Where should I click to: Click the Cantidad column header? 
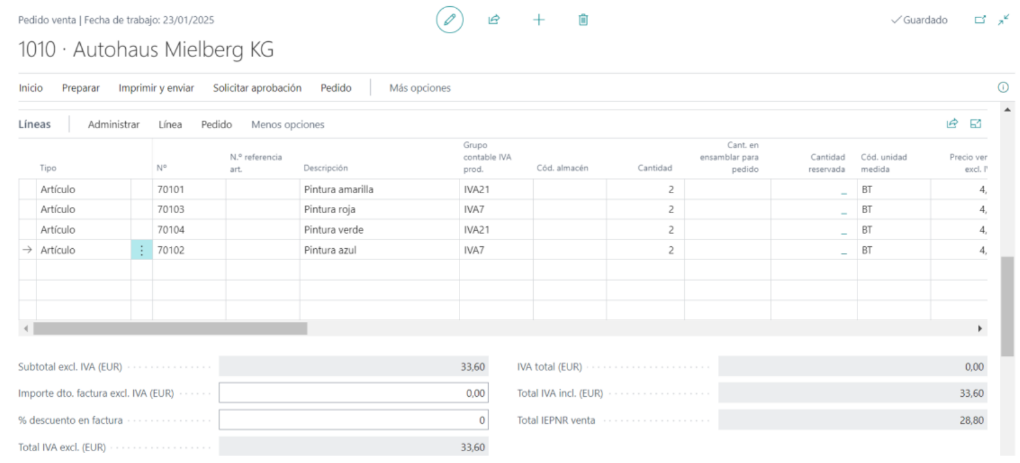pyautogui.click(x=655, y=168)
